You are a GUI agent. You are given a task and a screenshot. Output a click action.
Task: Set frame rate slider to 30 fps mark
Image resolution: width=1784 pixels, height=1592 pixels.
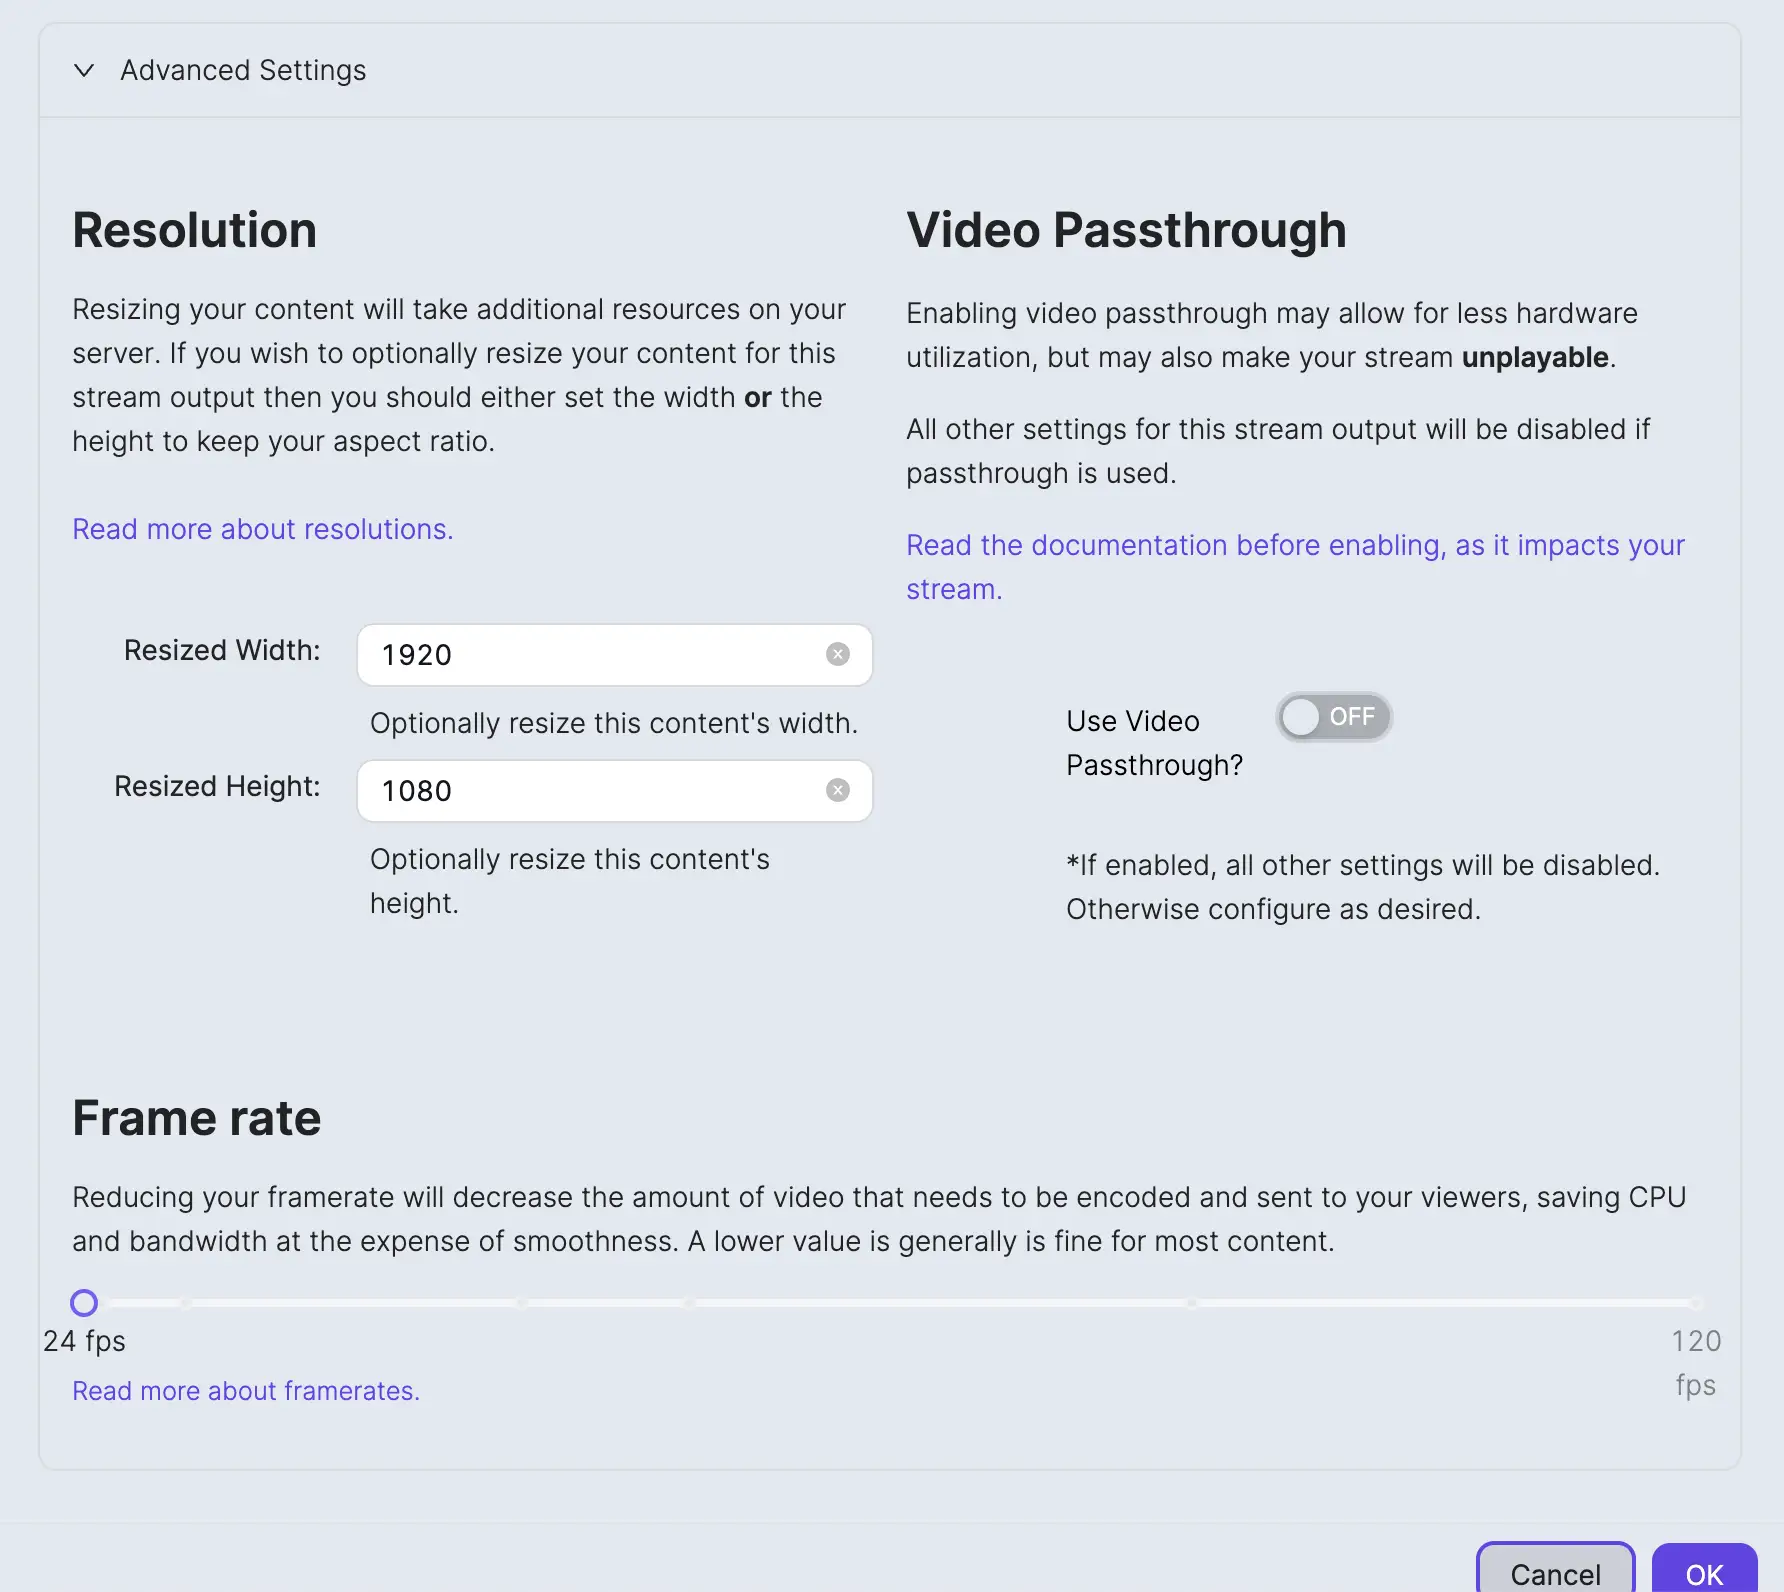pyautogui.click(x=187, y=1303)
